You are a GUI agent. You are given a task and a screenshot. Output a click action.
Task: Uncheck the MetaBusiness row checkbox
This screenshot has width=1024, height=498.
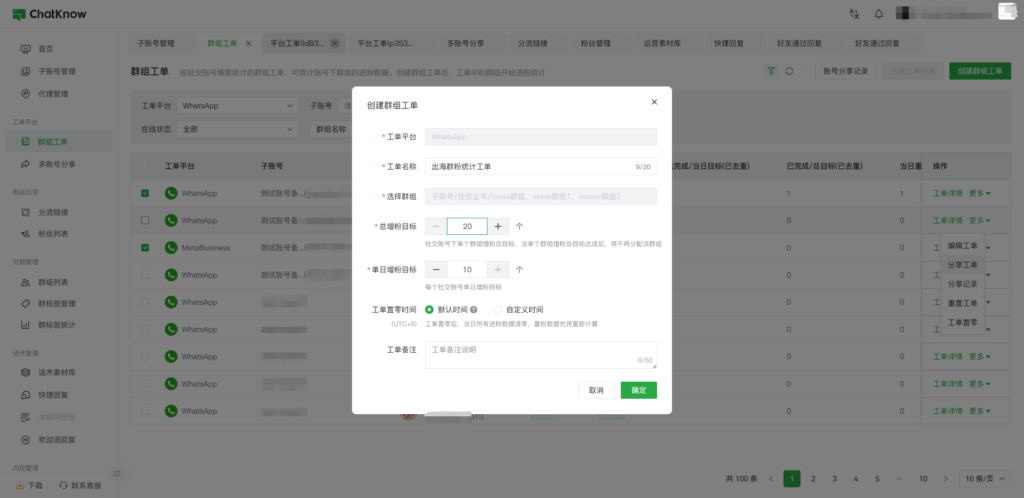click(x=145, y=248)
